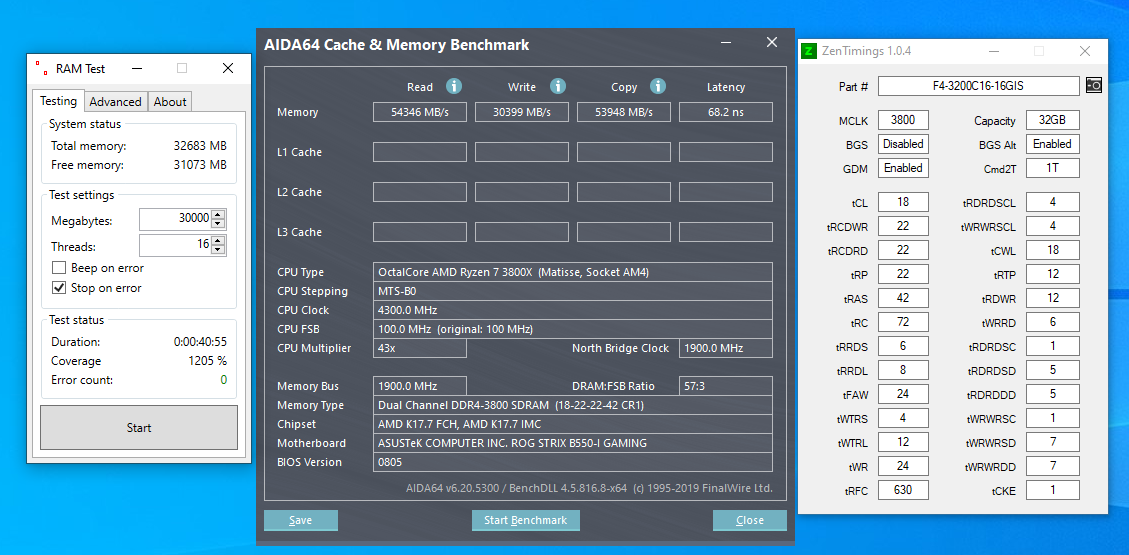Open the Advanced tab in RAM Test
Screen dimensions: 1129x555
pos(115,101)
